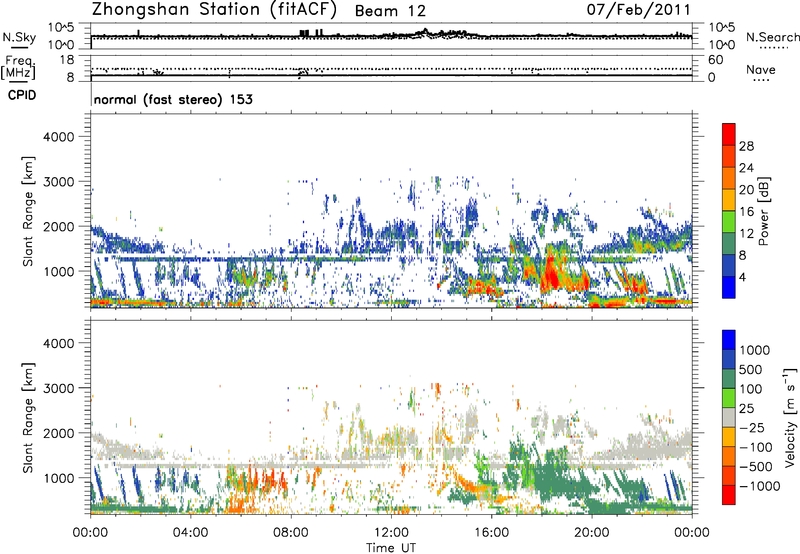This screenshot has width=800, height=554.
Task: Click velocity colorbar value '-1000'
Action: [759, 486]
